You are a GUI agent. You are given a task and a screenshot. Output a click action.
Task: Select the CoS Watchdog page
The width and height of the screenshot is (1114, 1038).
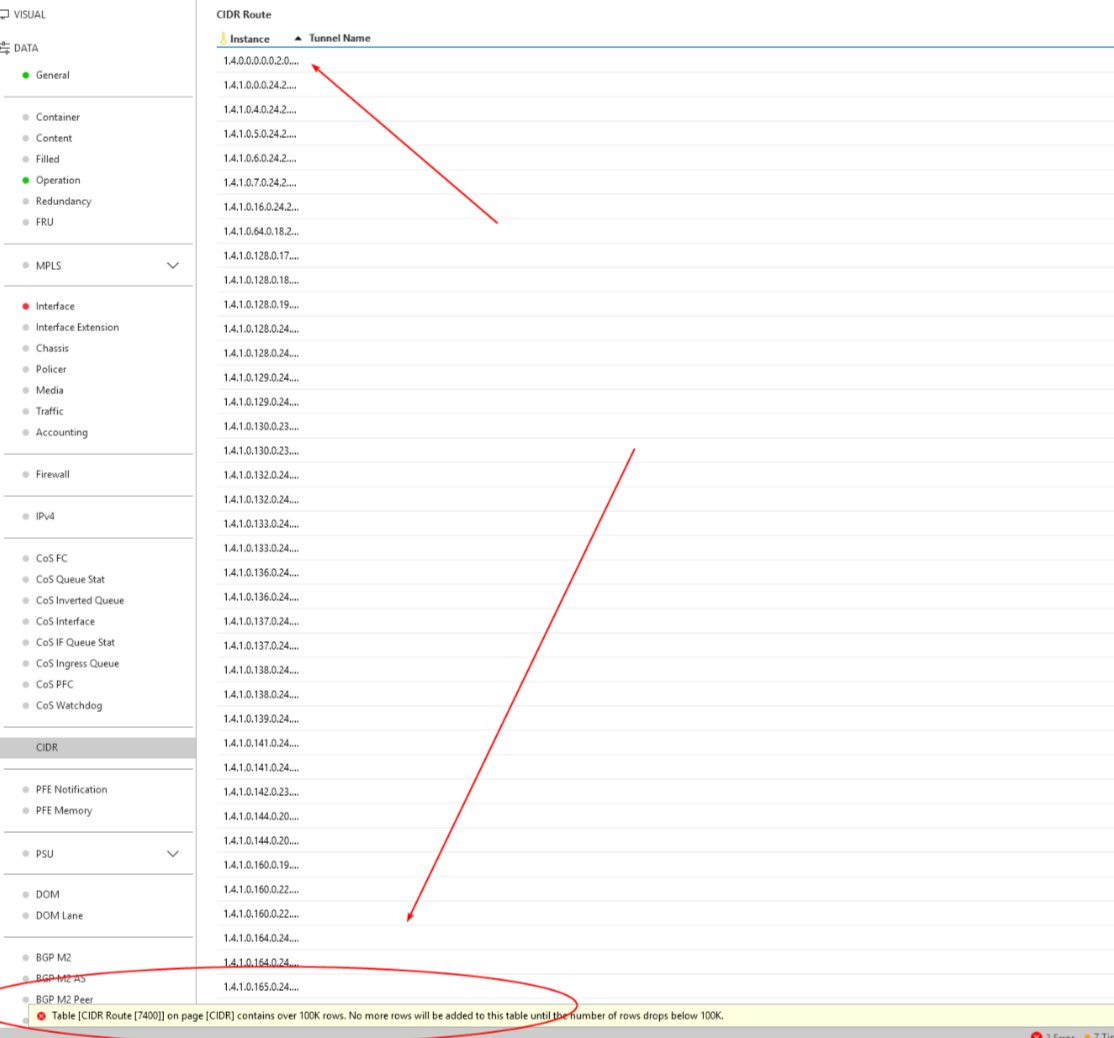[68, 705]
